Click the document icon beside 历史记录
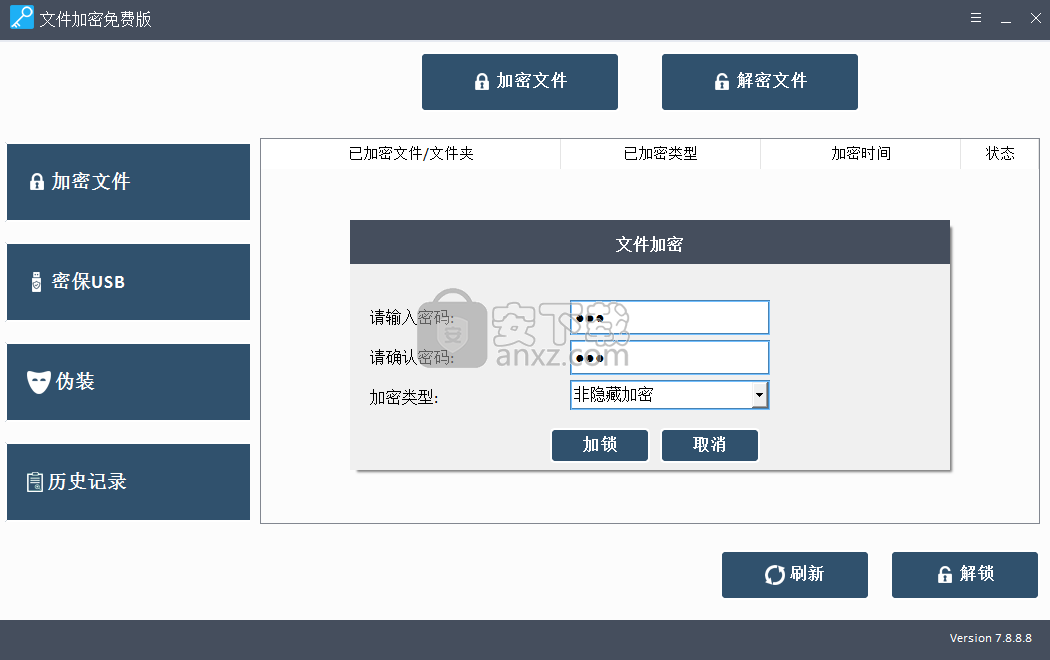 click(x=37, y=481)
